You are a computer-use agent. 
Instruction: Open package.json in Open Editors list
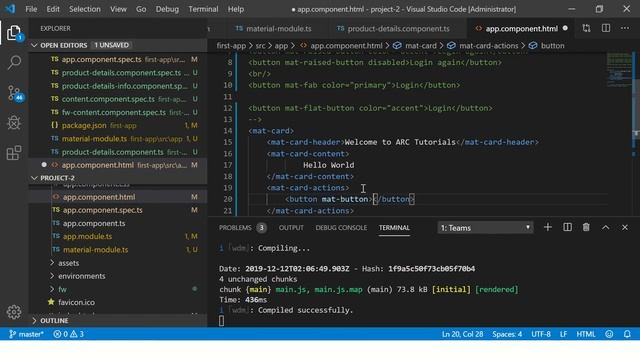click(x=118, y=125)
